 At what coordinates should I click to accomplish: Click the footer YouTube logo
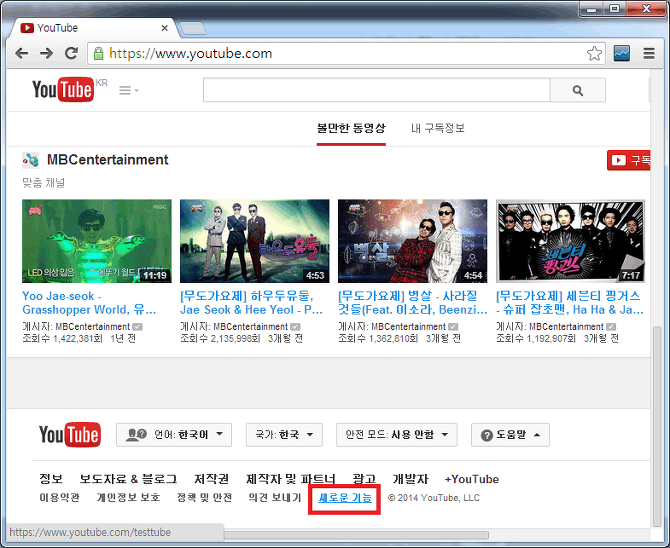(x=70, y=435)
